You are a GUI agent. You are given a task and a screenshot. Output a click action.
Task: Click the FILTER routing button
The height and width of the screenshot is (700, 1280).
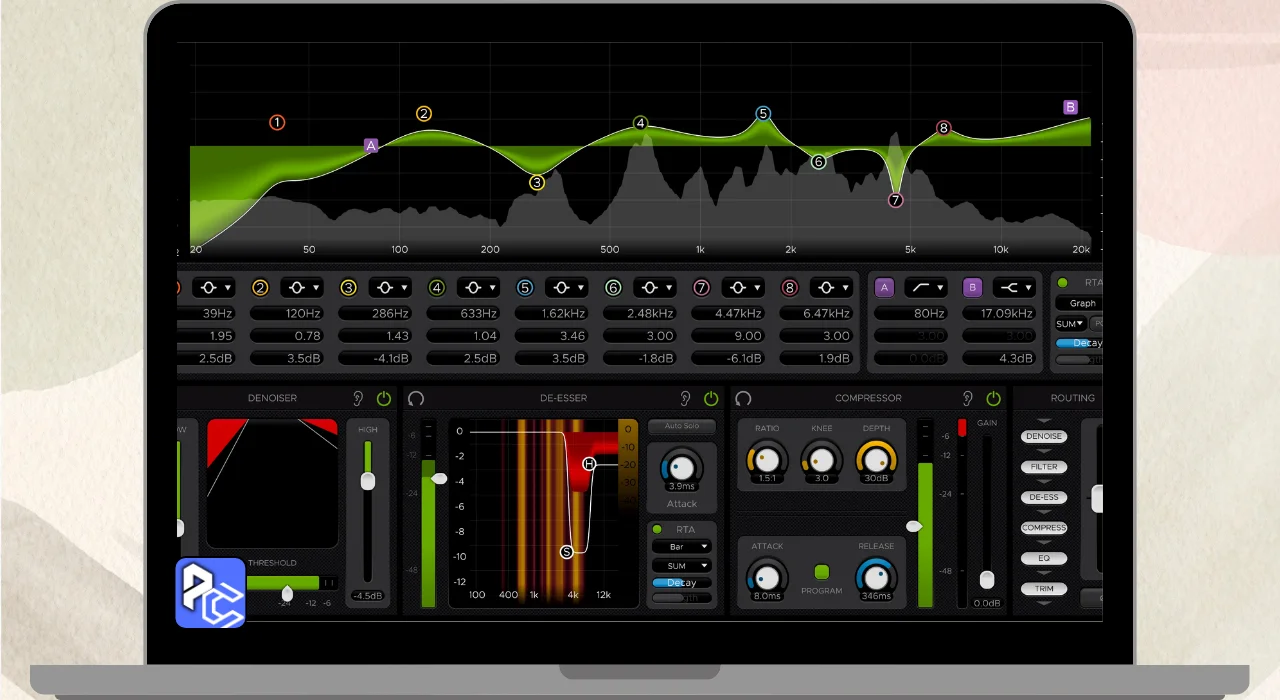1044,467
